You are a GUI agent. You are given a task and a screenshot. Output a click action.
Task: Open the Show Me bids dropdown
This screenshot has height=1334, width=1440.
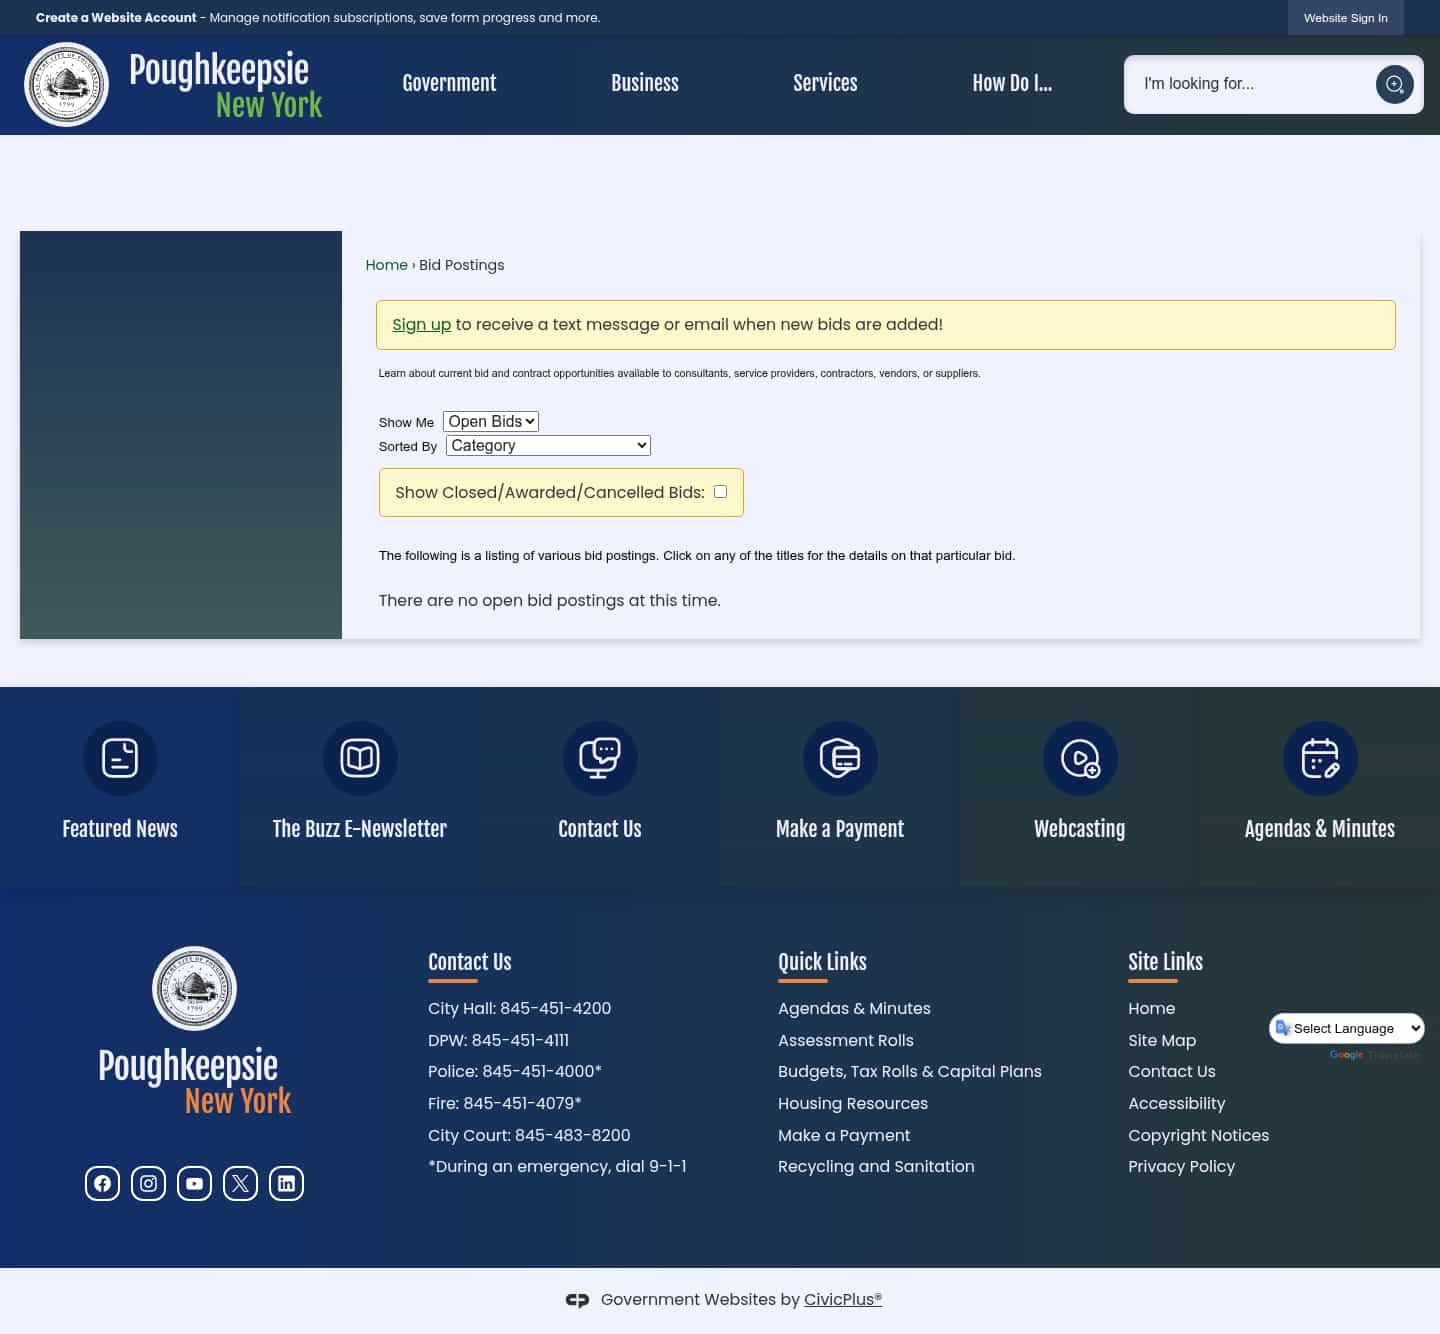[490, 421]
